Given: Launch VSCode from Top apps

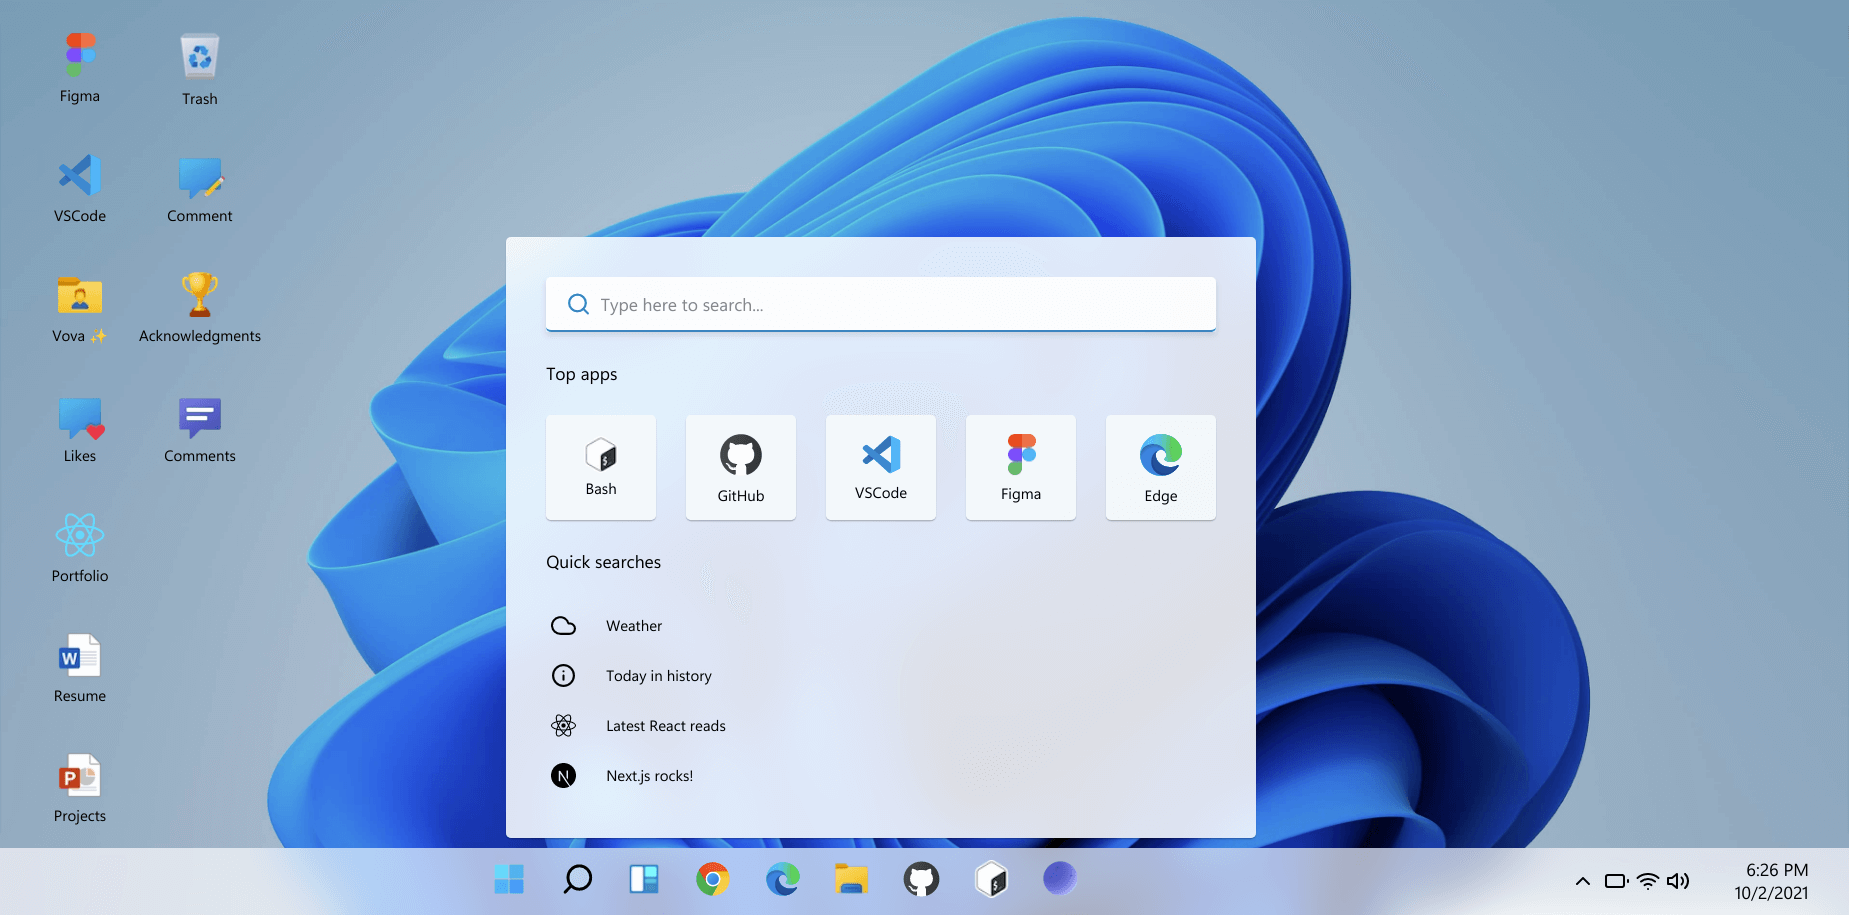Looking at the screenshot, I should (881, 467).
